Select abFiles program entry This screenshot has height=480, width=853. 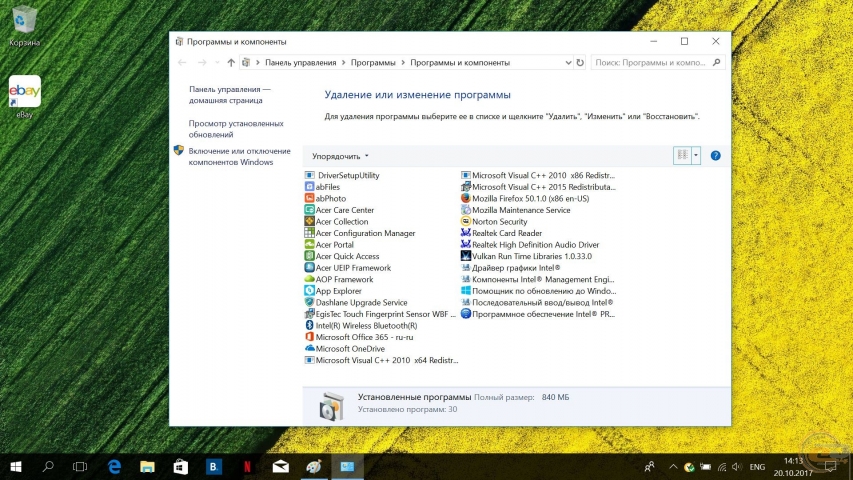tap(323, 187)
